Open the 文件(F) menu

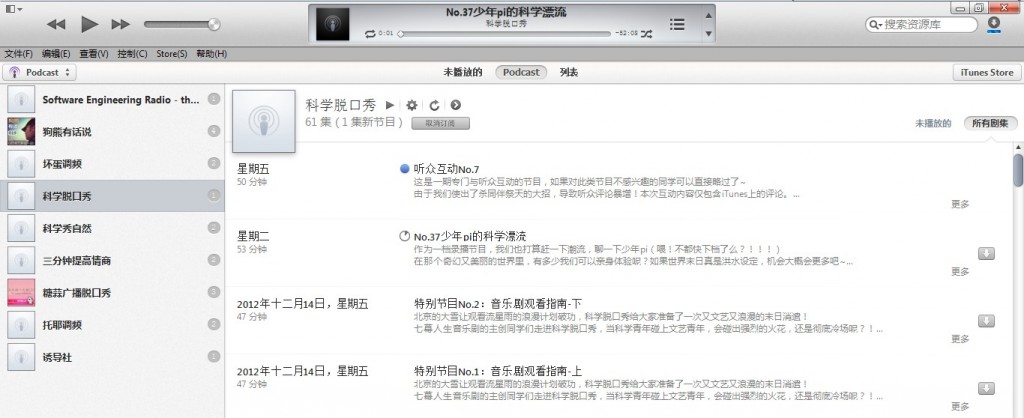(18, 54)
